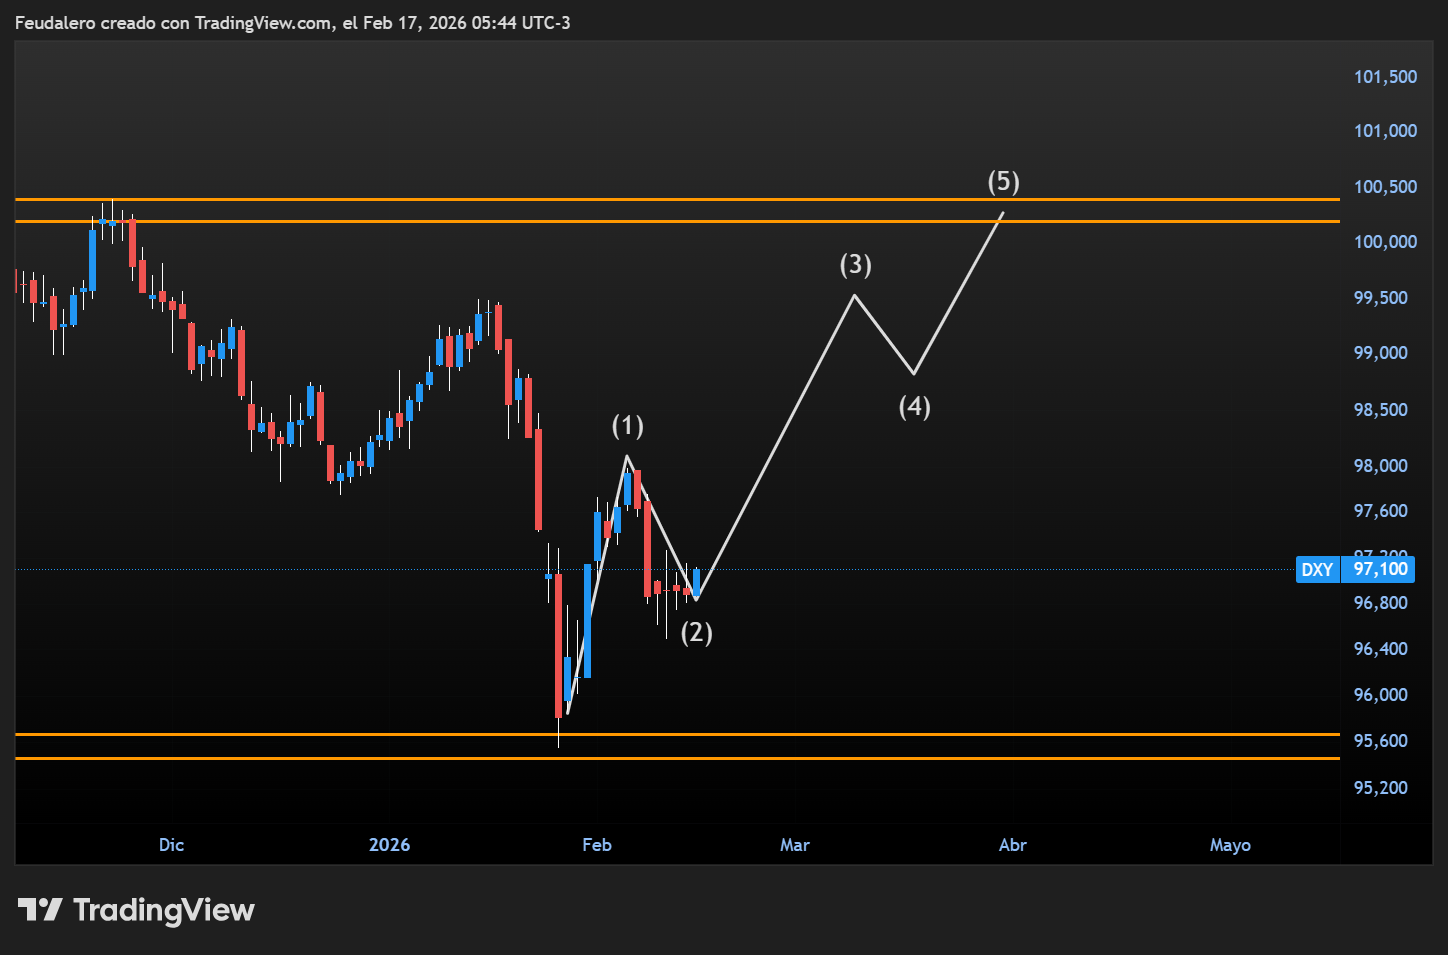Select the 2026 year label on time axis
Viewport: 1448px width, 955px height.
[x=389, y=845]
